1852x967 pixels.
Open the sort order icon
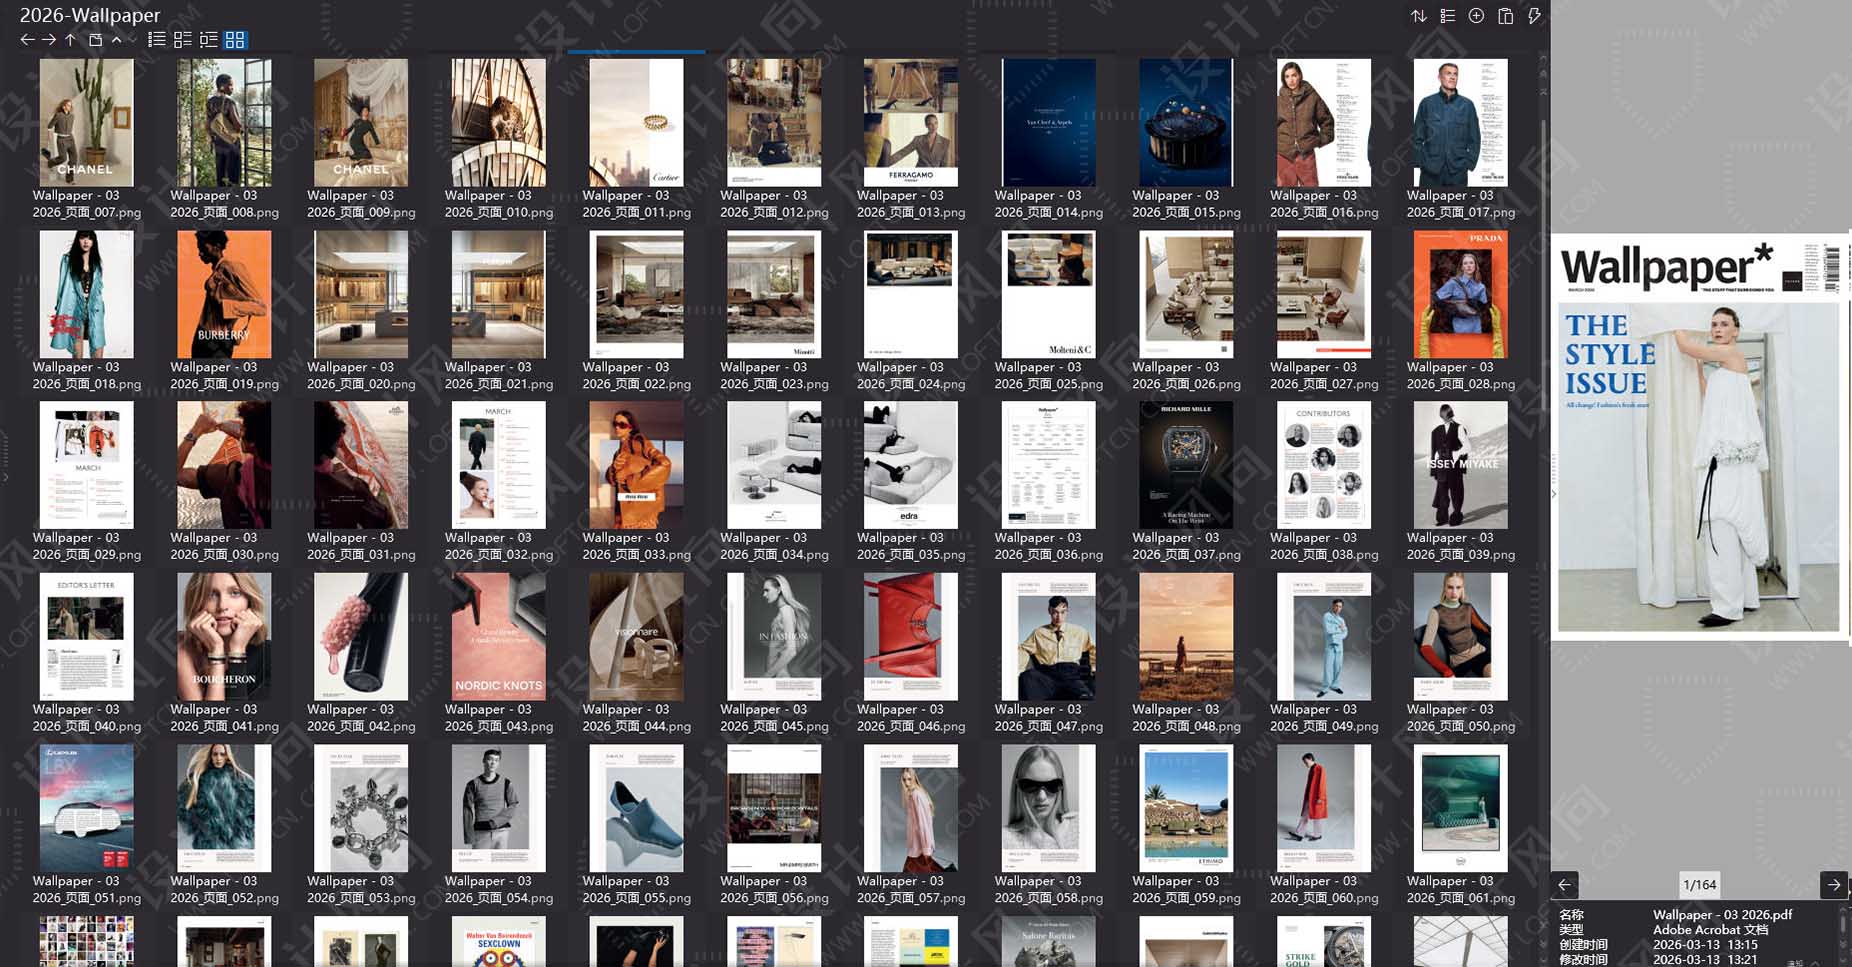click(1418, 16)
